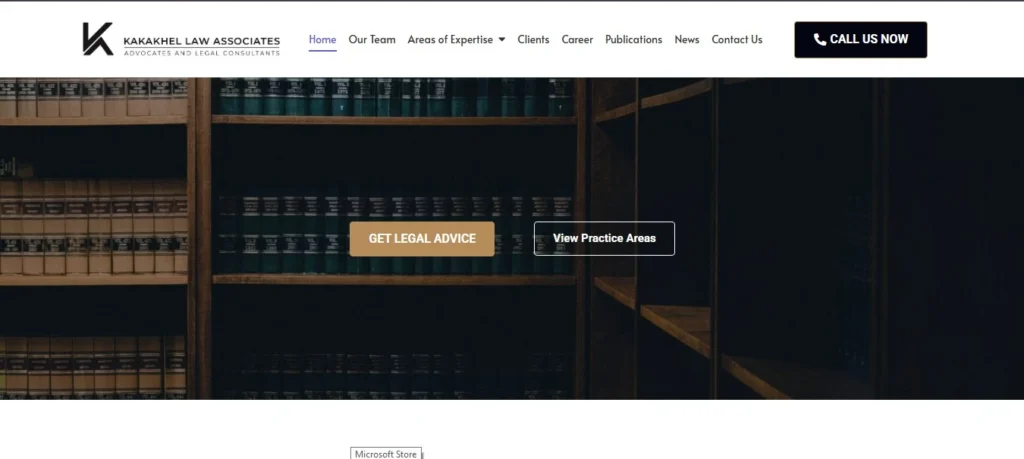
Task: Go to Our Team page
Action: coord(372,39)
